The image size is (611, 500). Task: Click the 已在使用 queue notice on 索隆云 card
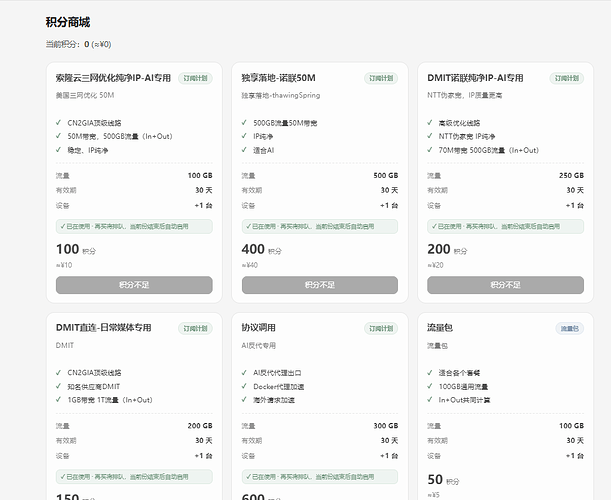click(x=134, y=226)
